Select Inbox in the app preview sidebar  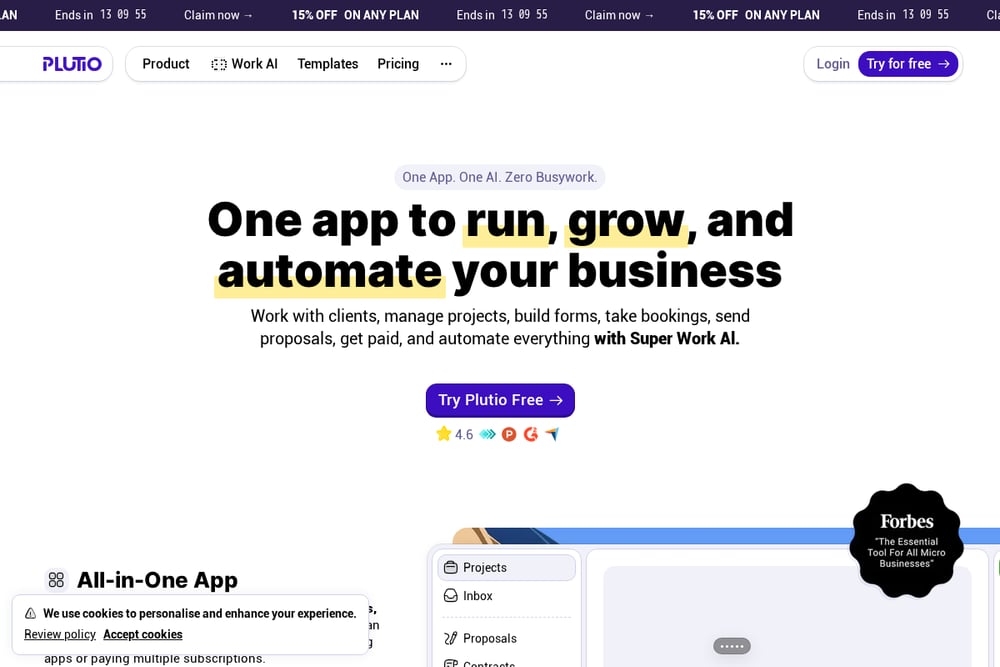(506, 596)
